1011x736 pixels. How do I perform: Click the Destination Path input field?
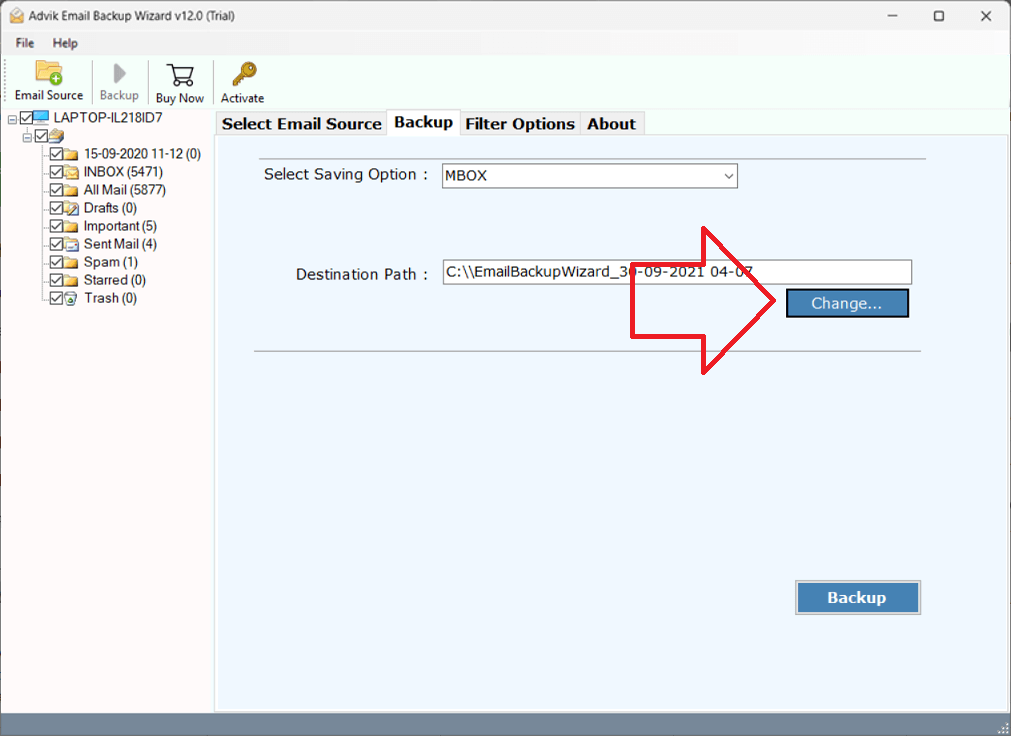(x=677, y=272)
